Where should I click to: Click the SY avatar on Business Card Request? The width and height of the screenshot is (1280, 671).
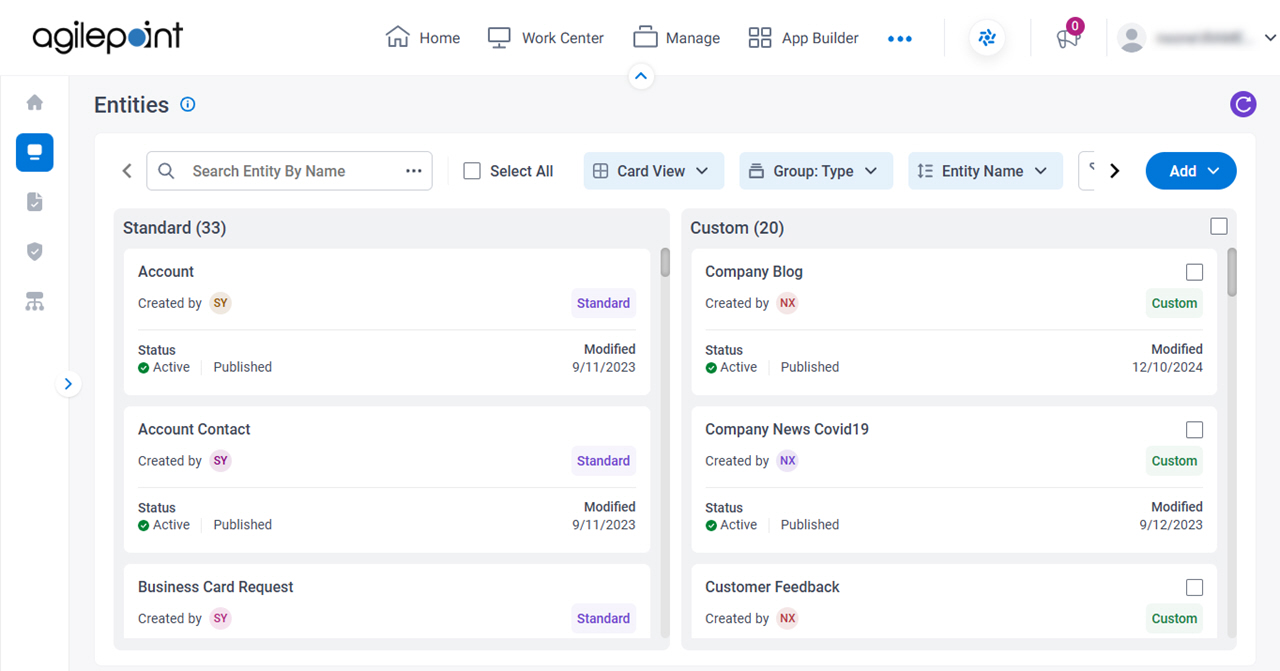[220, 618]
